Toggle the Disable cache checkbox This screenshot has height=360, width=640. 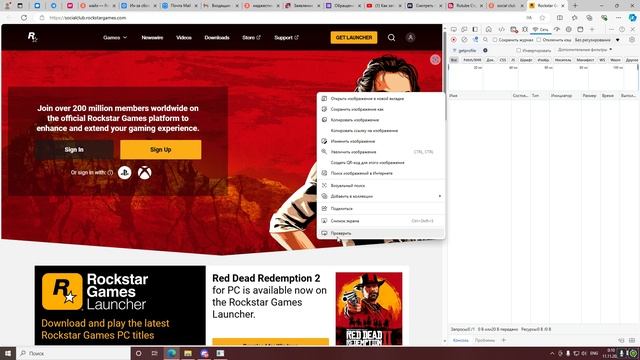(539, 40)
